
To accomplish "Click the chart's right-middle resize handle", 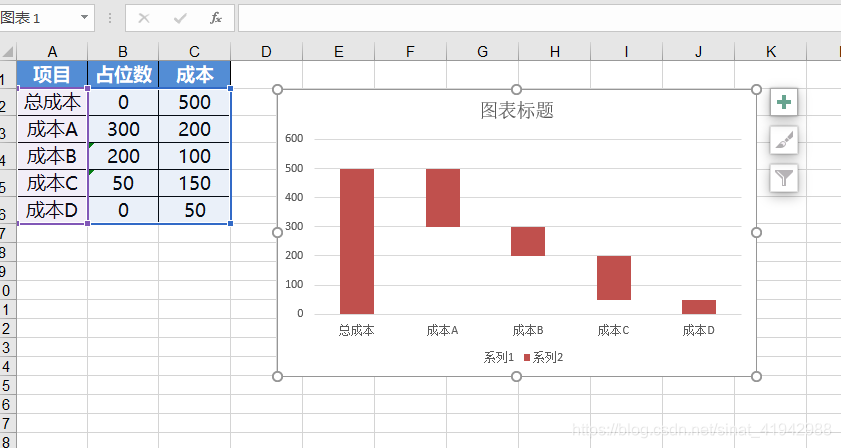I will 756,232.
